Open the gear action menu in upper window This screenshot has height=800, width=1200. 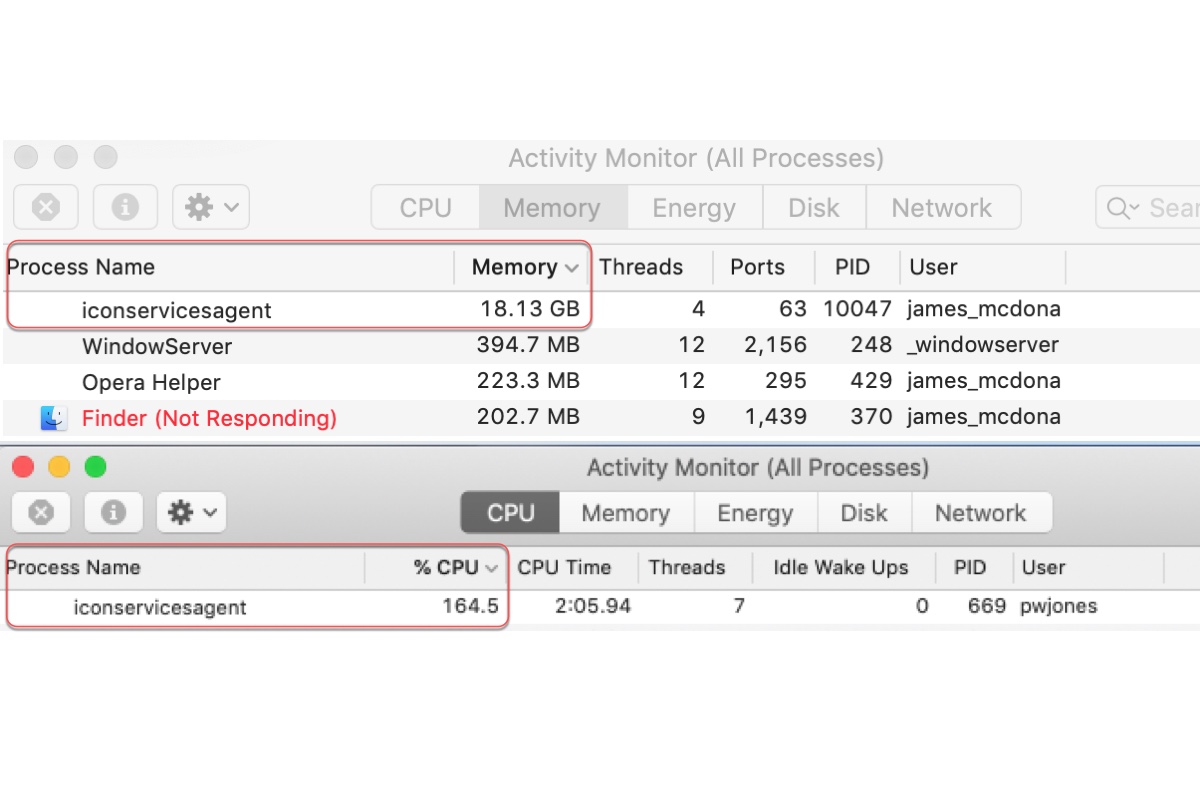(x=211, y=207)
